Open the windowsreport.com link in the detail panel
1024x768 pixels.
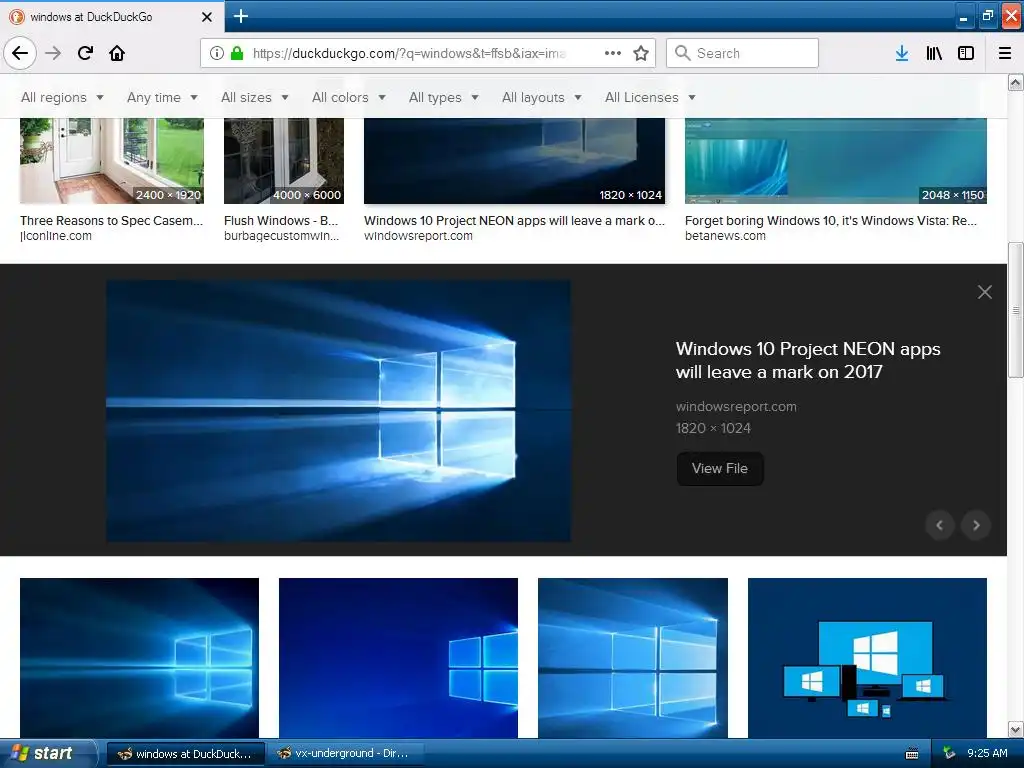[736, 406]
